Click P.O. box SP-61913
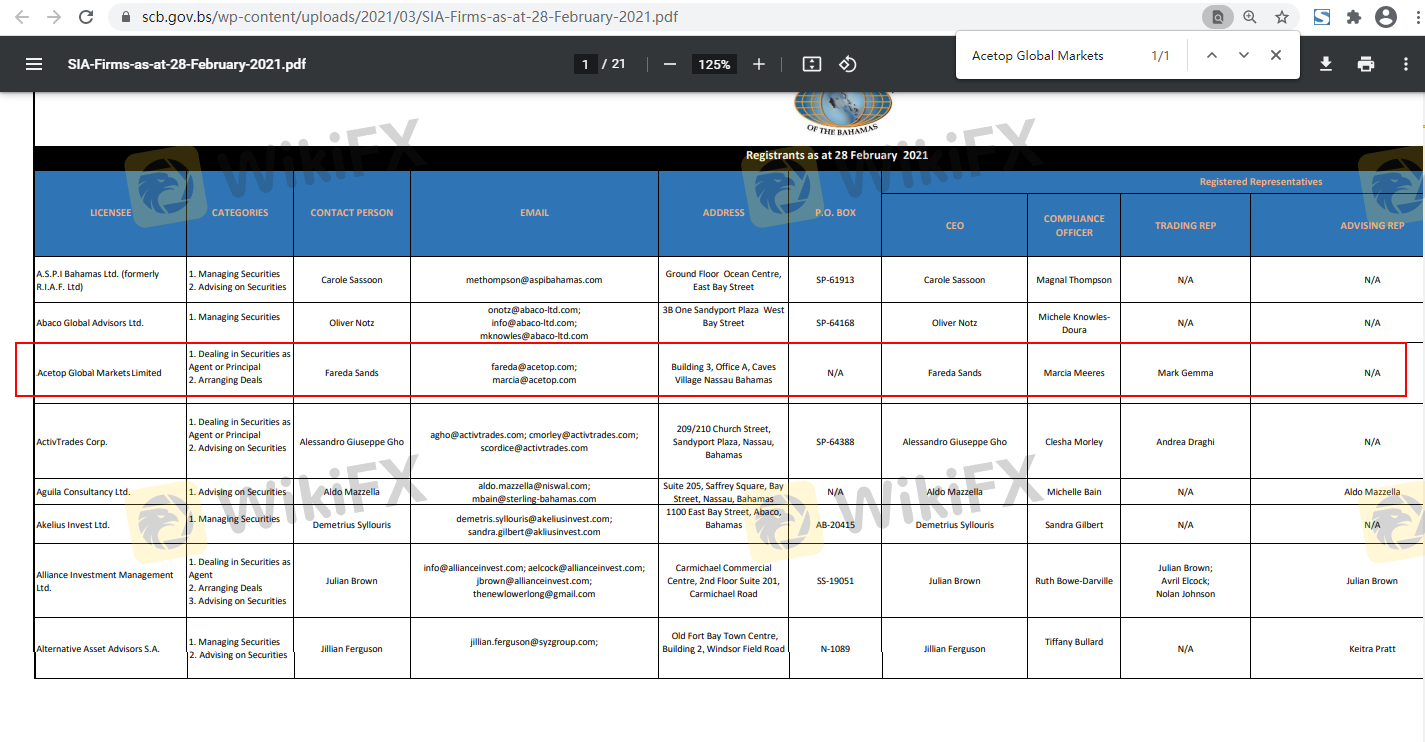The width and height of the screenshot is (1425, 742). 835,280
